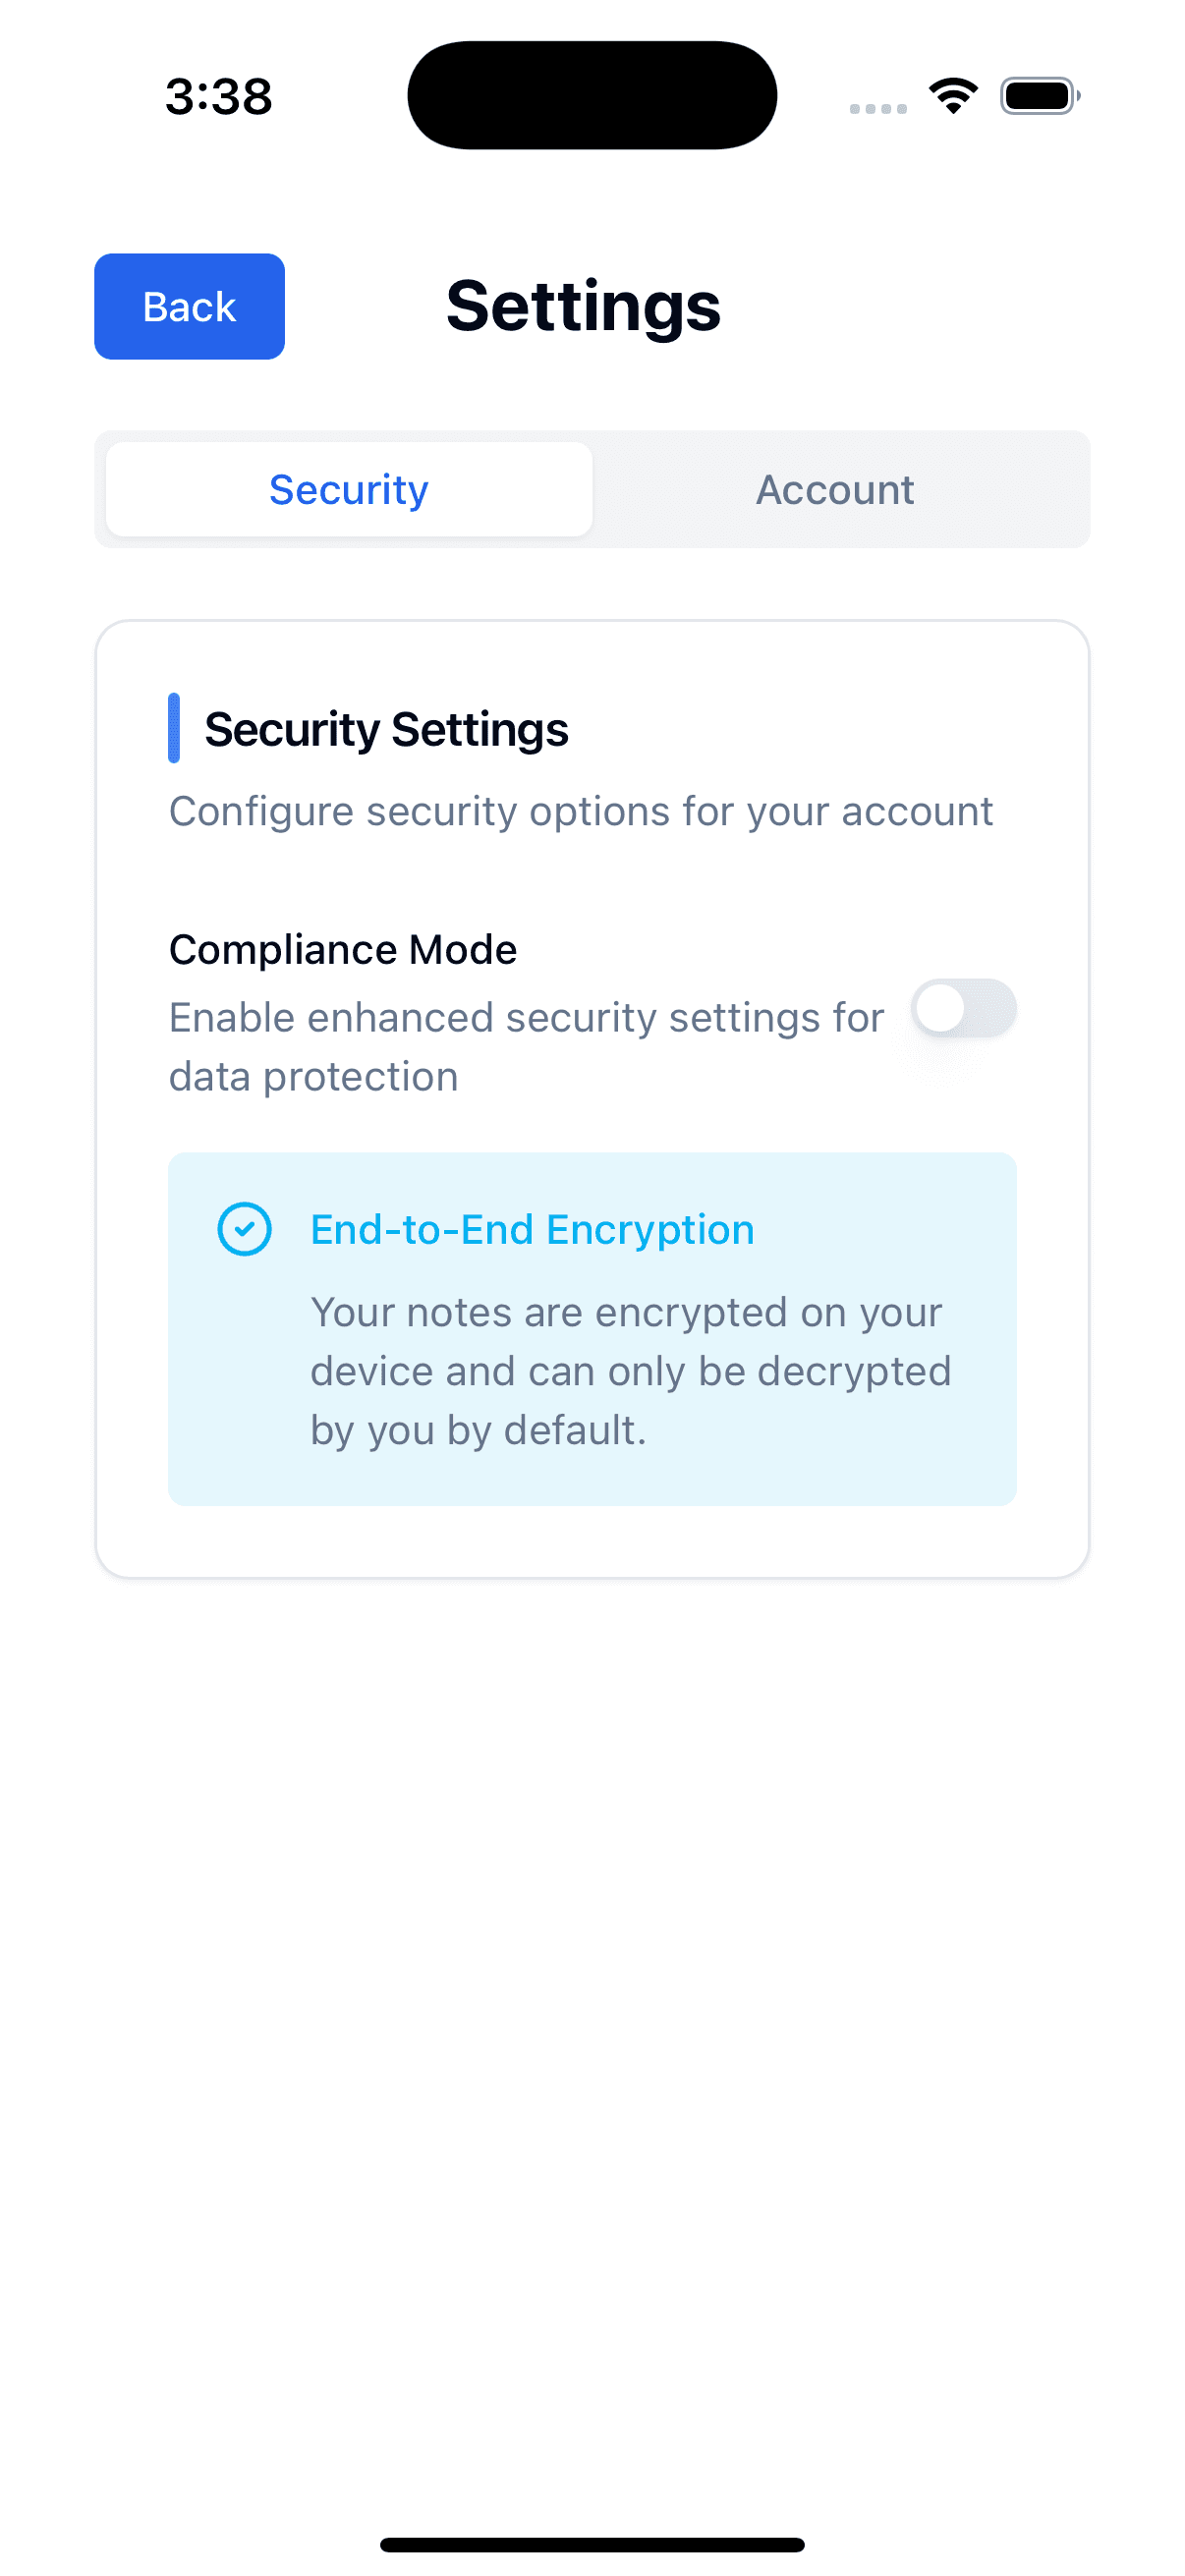1185x2576 pixels.
Task: Click the checkmark icon beside End-to-End Encryption
Action: pos(246,1231)
